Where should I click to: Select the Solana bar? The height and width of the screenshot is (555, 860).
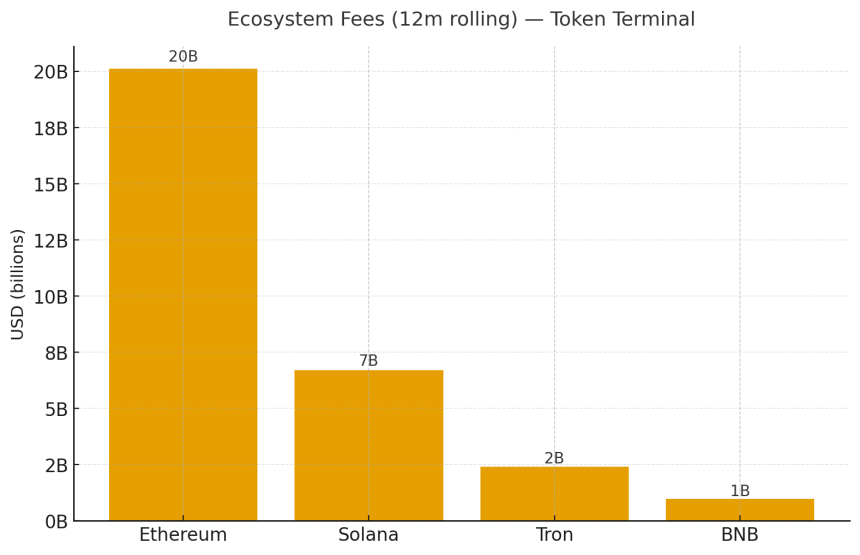pos(368,445)
